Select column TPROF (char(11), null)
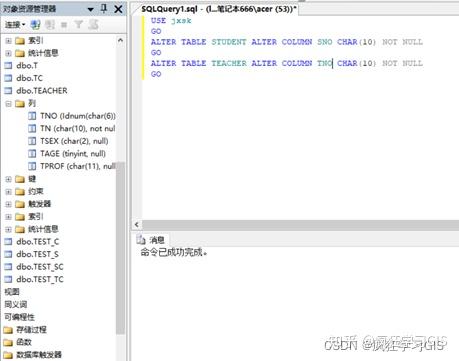The height and width of the screenshot is (361, 459). [78, 166]
